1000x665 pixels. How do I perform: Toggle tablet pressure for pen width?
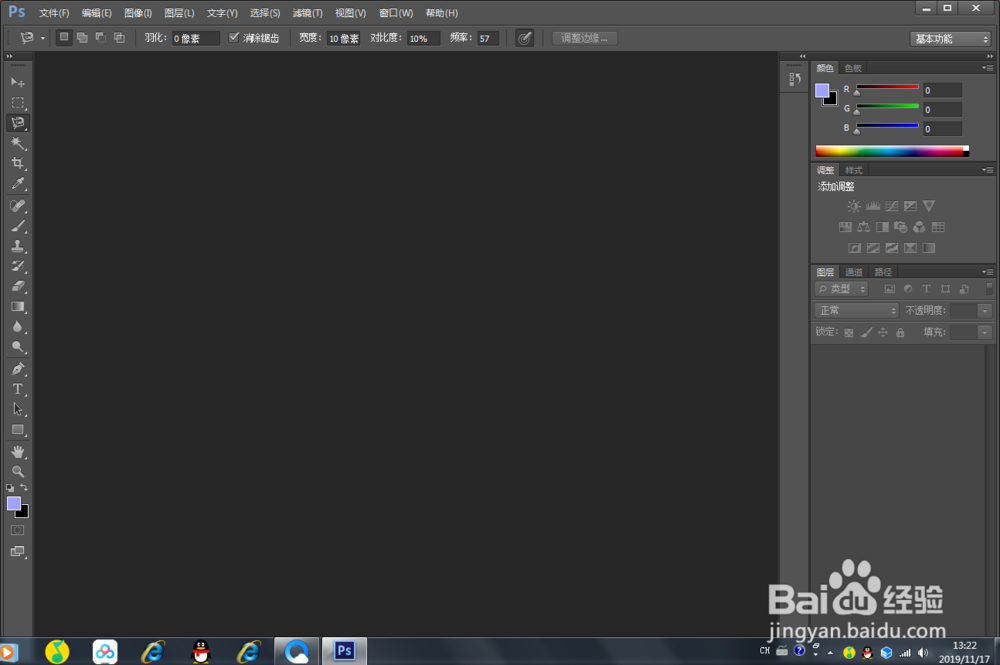[524, 38]
